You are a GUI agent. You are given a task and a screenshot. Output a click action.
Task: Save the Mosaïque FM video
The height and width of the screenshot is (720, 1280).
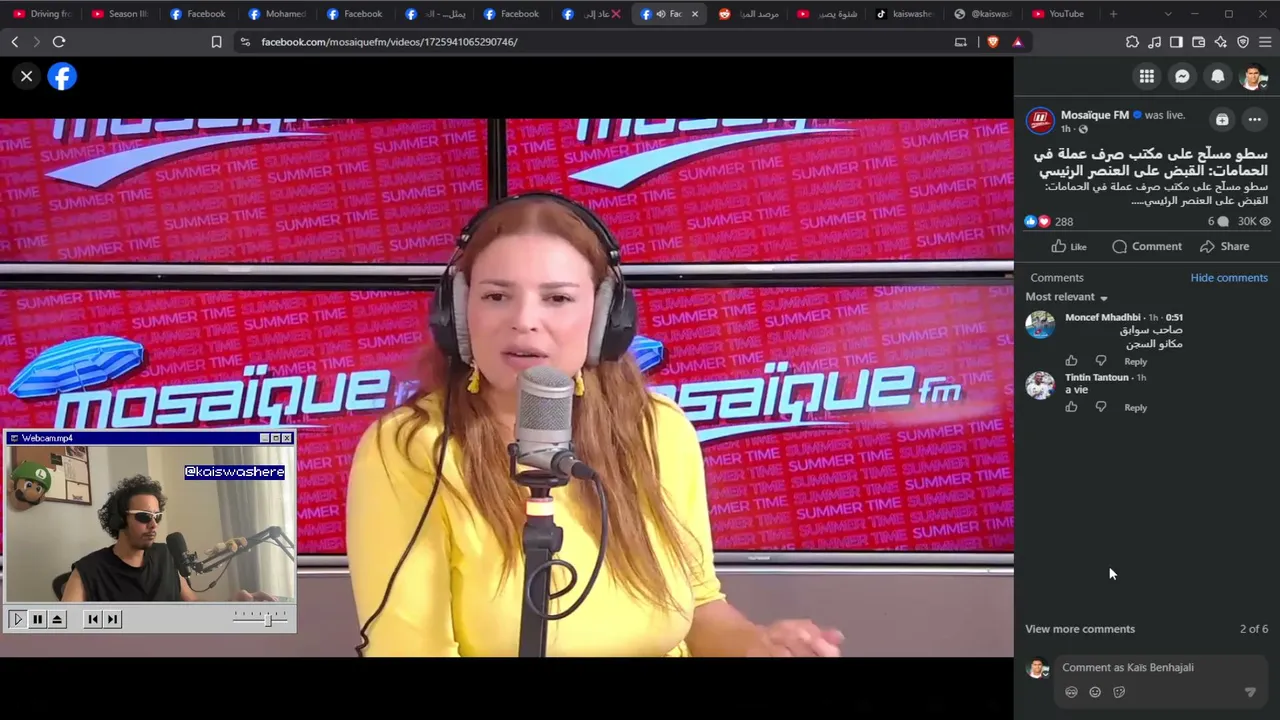pyautogui.click(x=1222, y=120)
